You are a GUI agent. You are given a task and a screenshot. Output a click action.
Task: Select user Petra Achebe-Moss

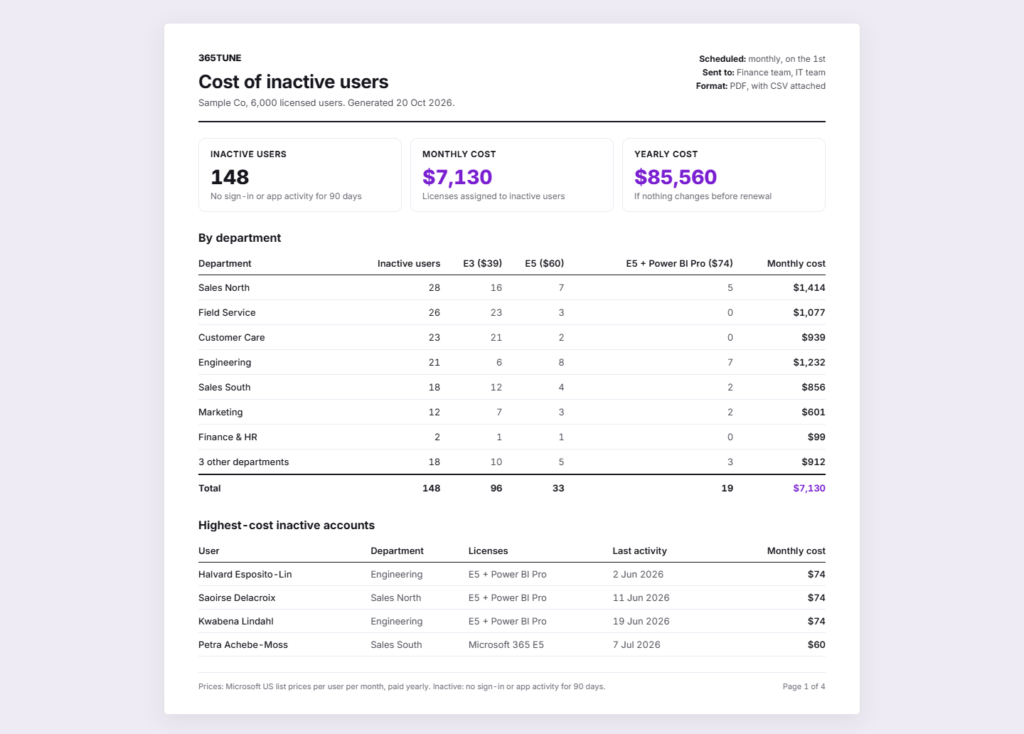tap(243, 645)
